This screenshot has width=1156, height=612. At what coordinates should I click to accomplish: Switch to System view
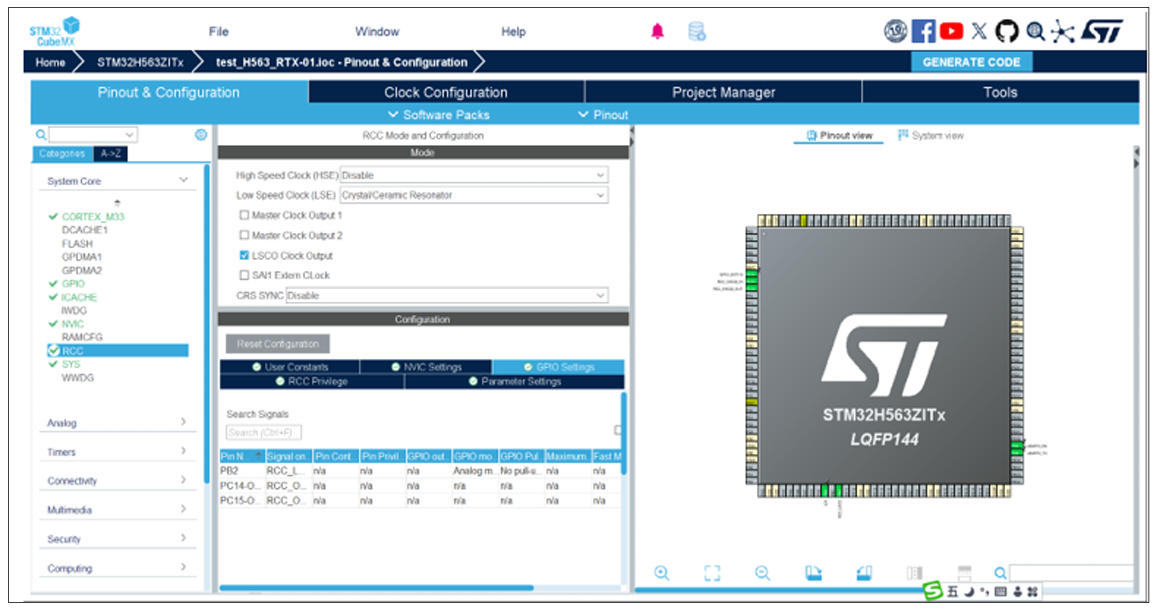coord(930,135)
